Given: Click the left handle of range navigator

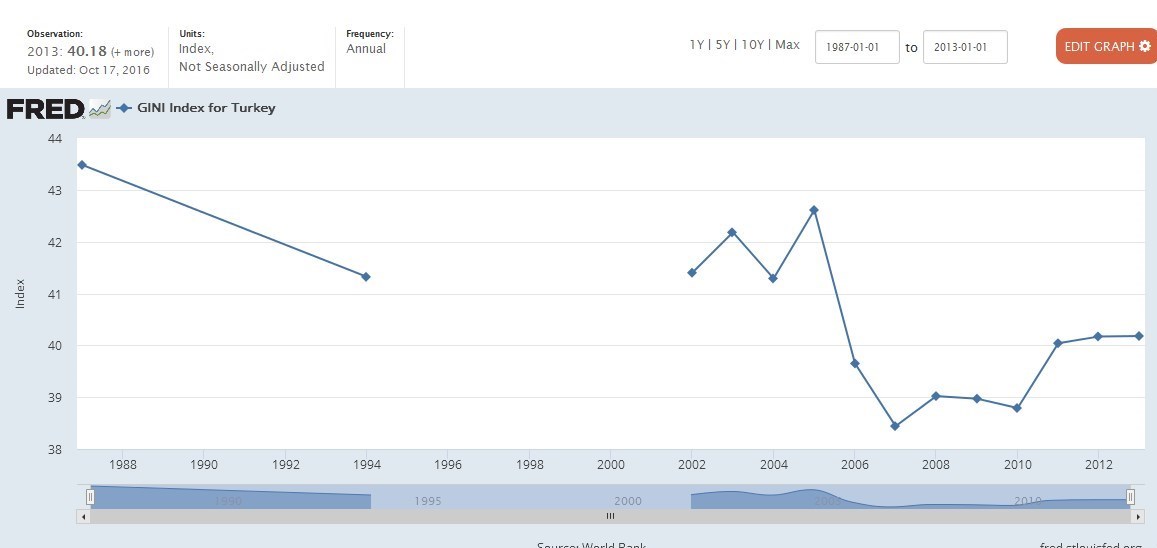Looking at the screenshot, I should [x=90, y=496].
